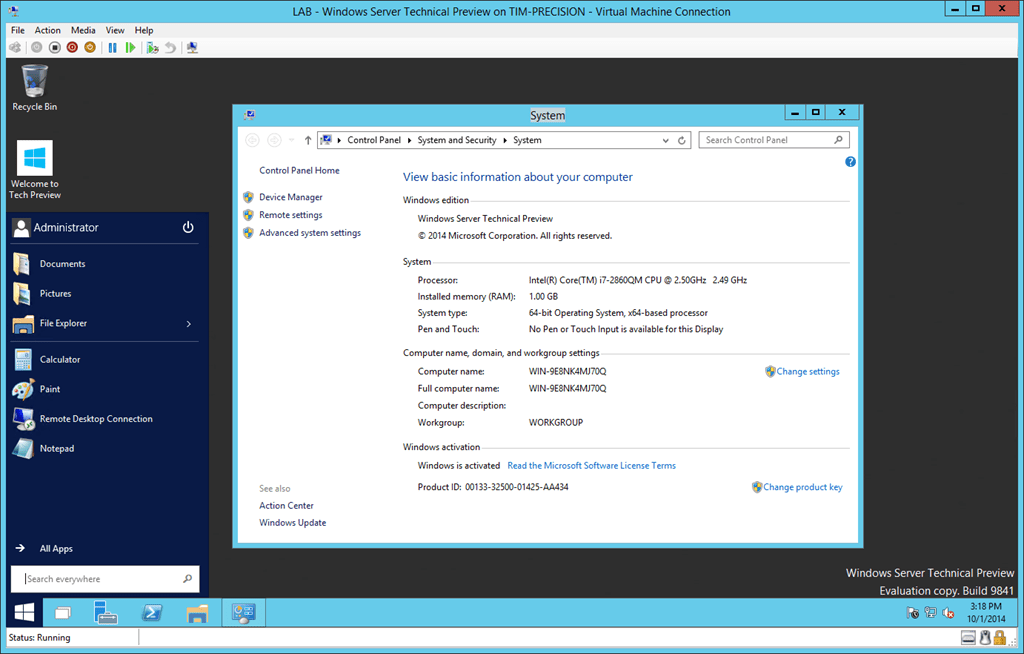Open the Action menu
The height and width of the screenshot is (654, 1024).
click(47, 29)
